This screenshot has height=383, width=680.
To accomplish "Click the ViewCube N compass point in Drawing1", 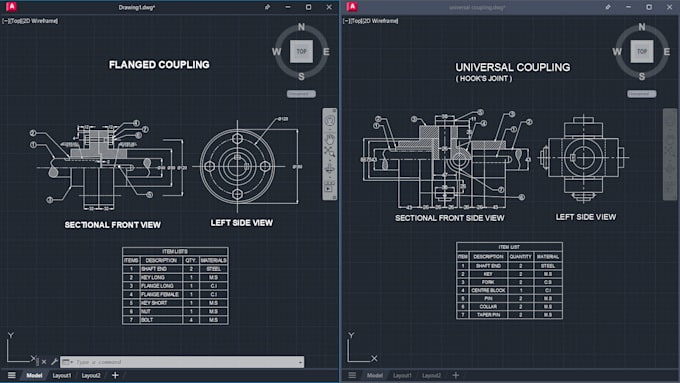I will [301, 27].
